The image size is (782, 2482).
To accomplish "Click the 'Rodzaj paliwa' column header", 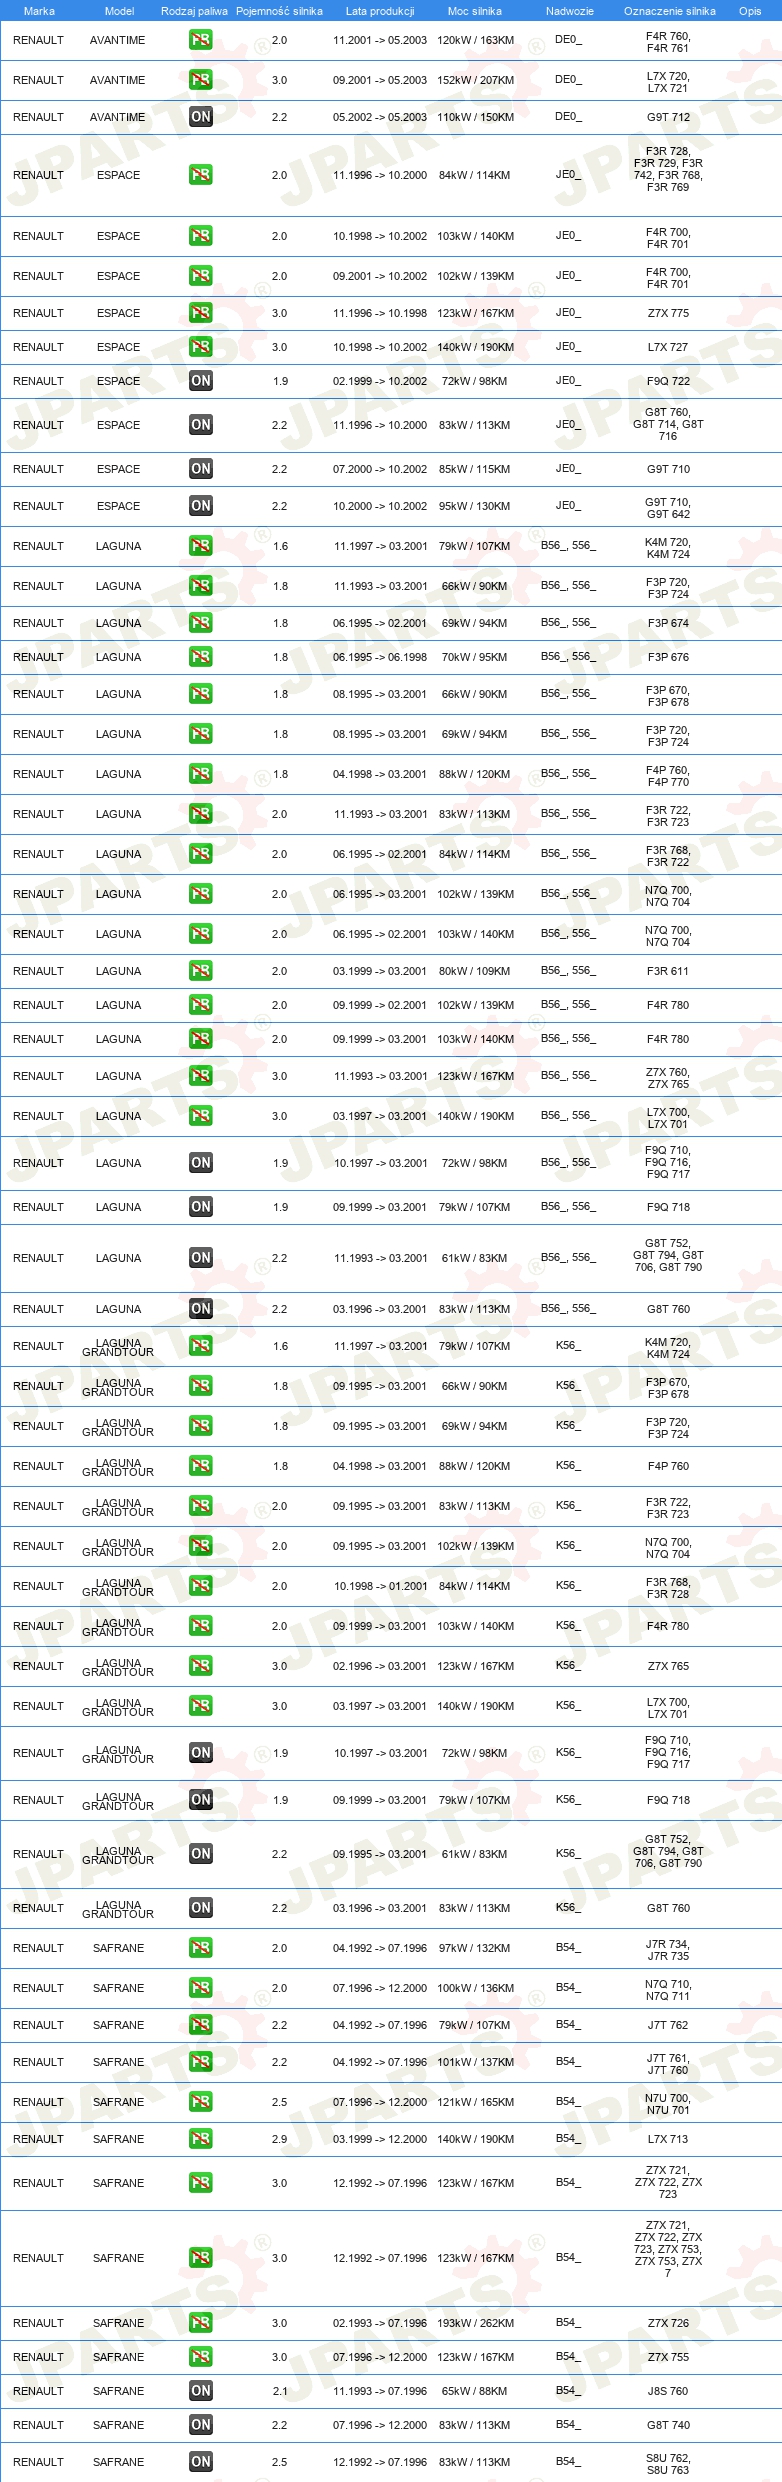I will [x=194, y=11].
